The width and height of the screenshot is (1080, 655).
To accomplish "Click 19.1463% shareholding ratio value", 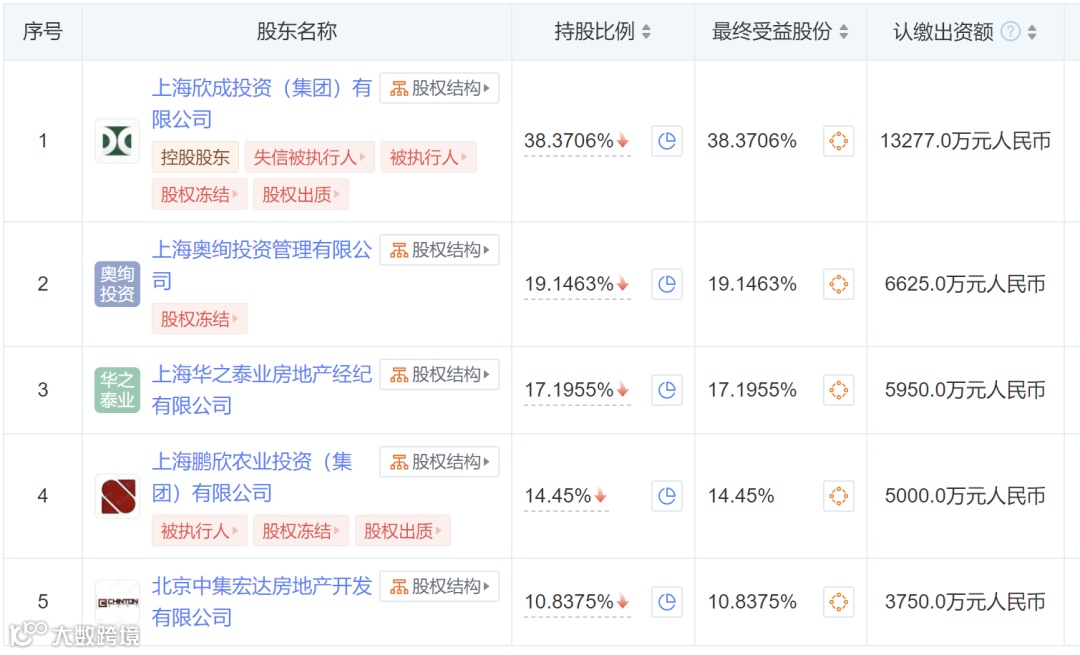I will coord(568,284).
